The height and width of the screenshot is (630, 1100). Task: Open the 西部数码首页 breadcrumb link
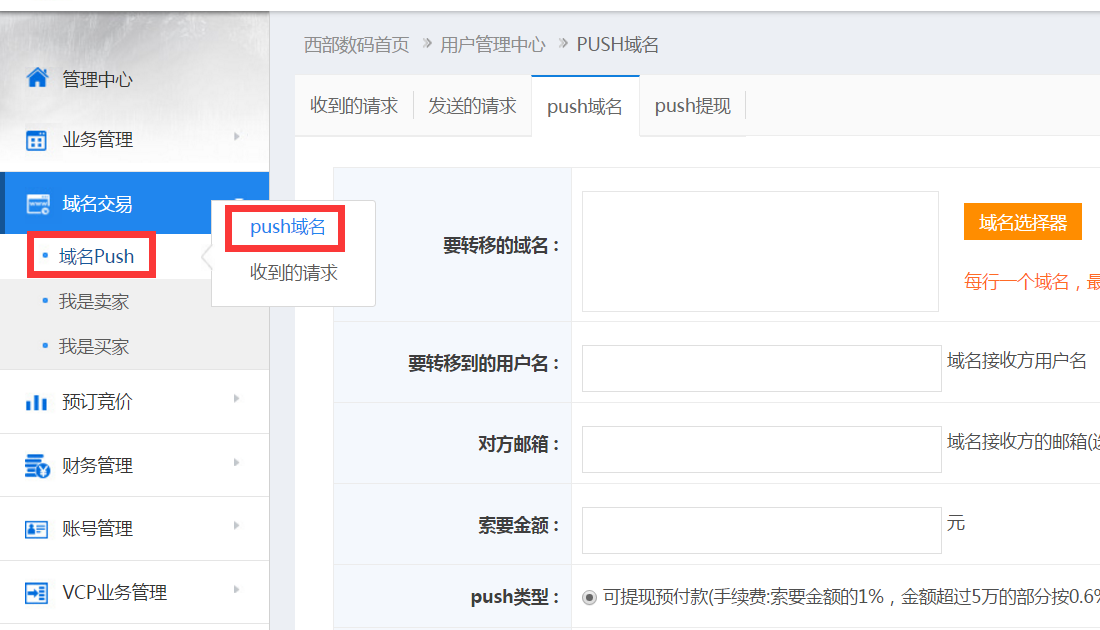pyautogui.click(x=356, y=44)
